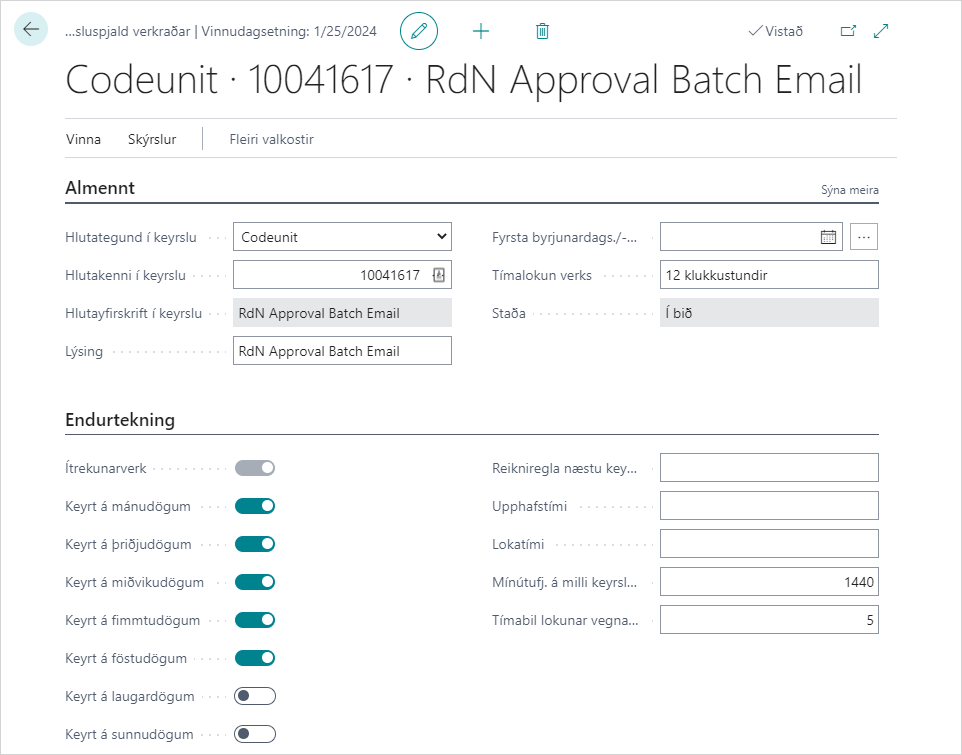Open the Hlutategund í keyrslu dropdown
Image resolution: width=962 pixels, height=755 pixels.
click(342, 237)
